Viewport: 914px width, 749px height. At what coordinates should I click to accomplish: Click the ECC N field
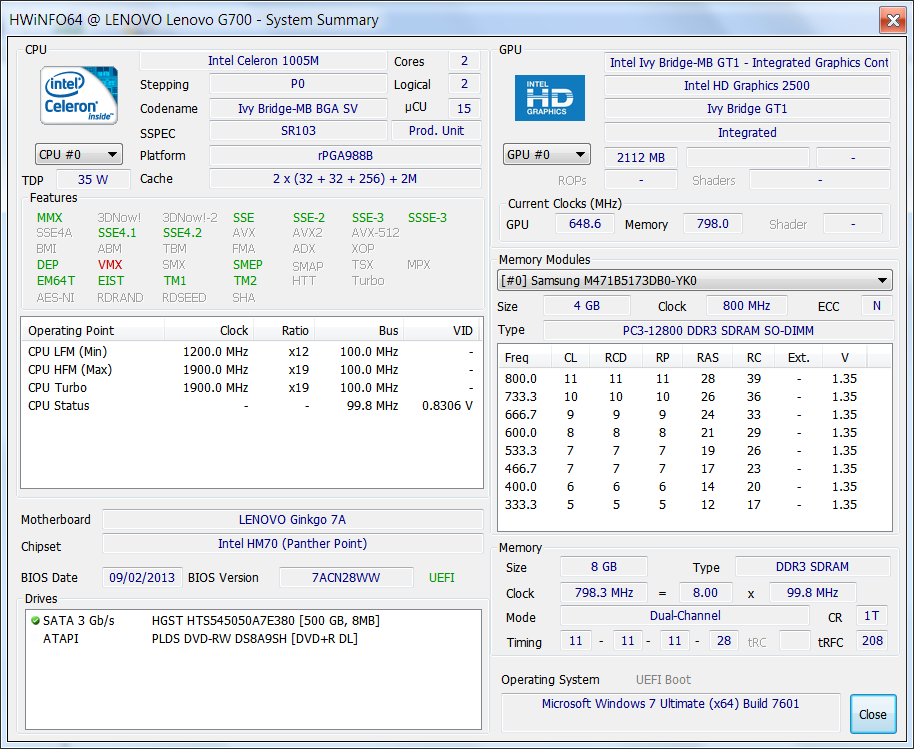[x=877, y=305]
